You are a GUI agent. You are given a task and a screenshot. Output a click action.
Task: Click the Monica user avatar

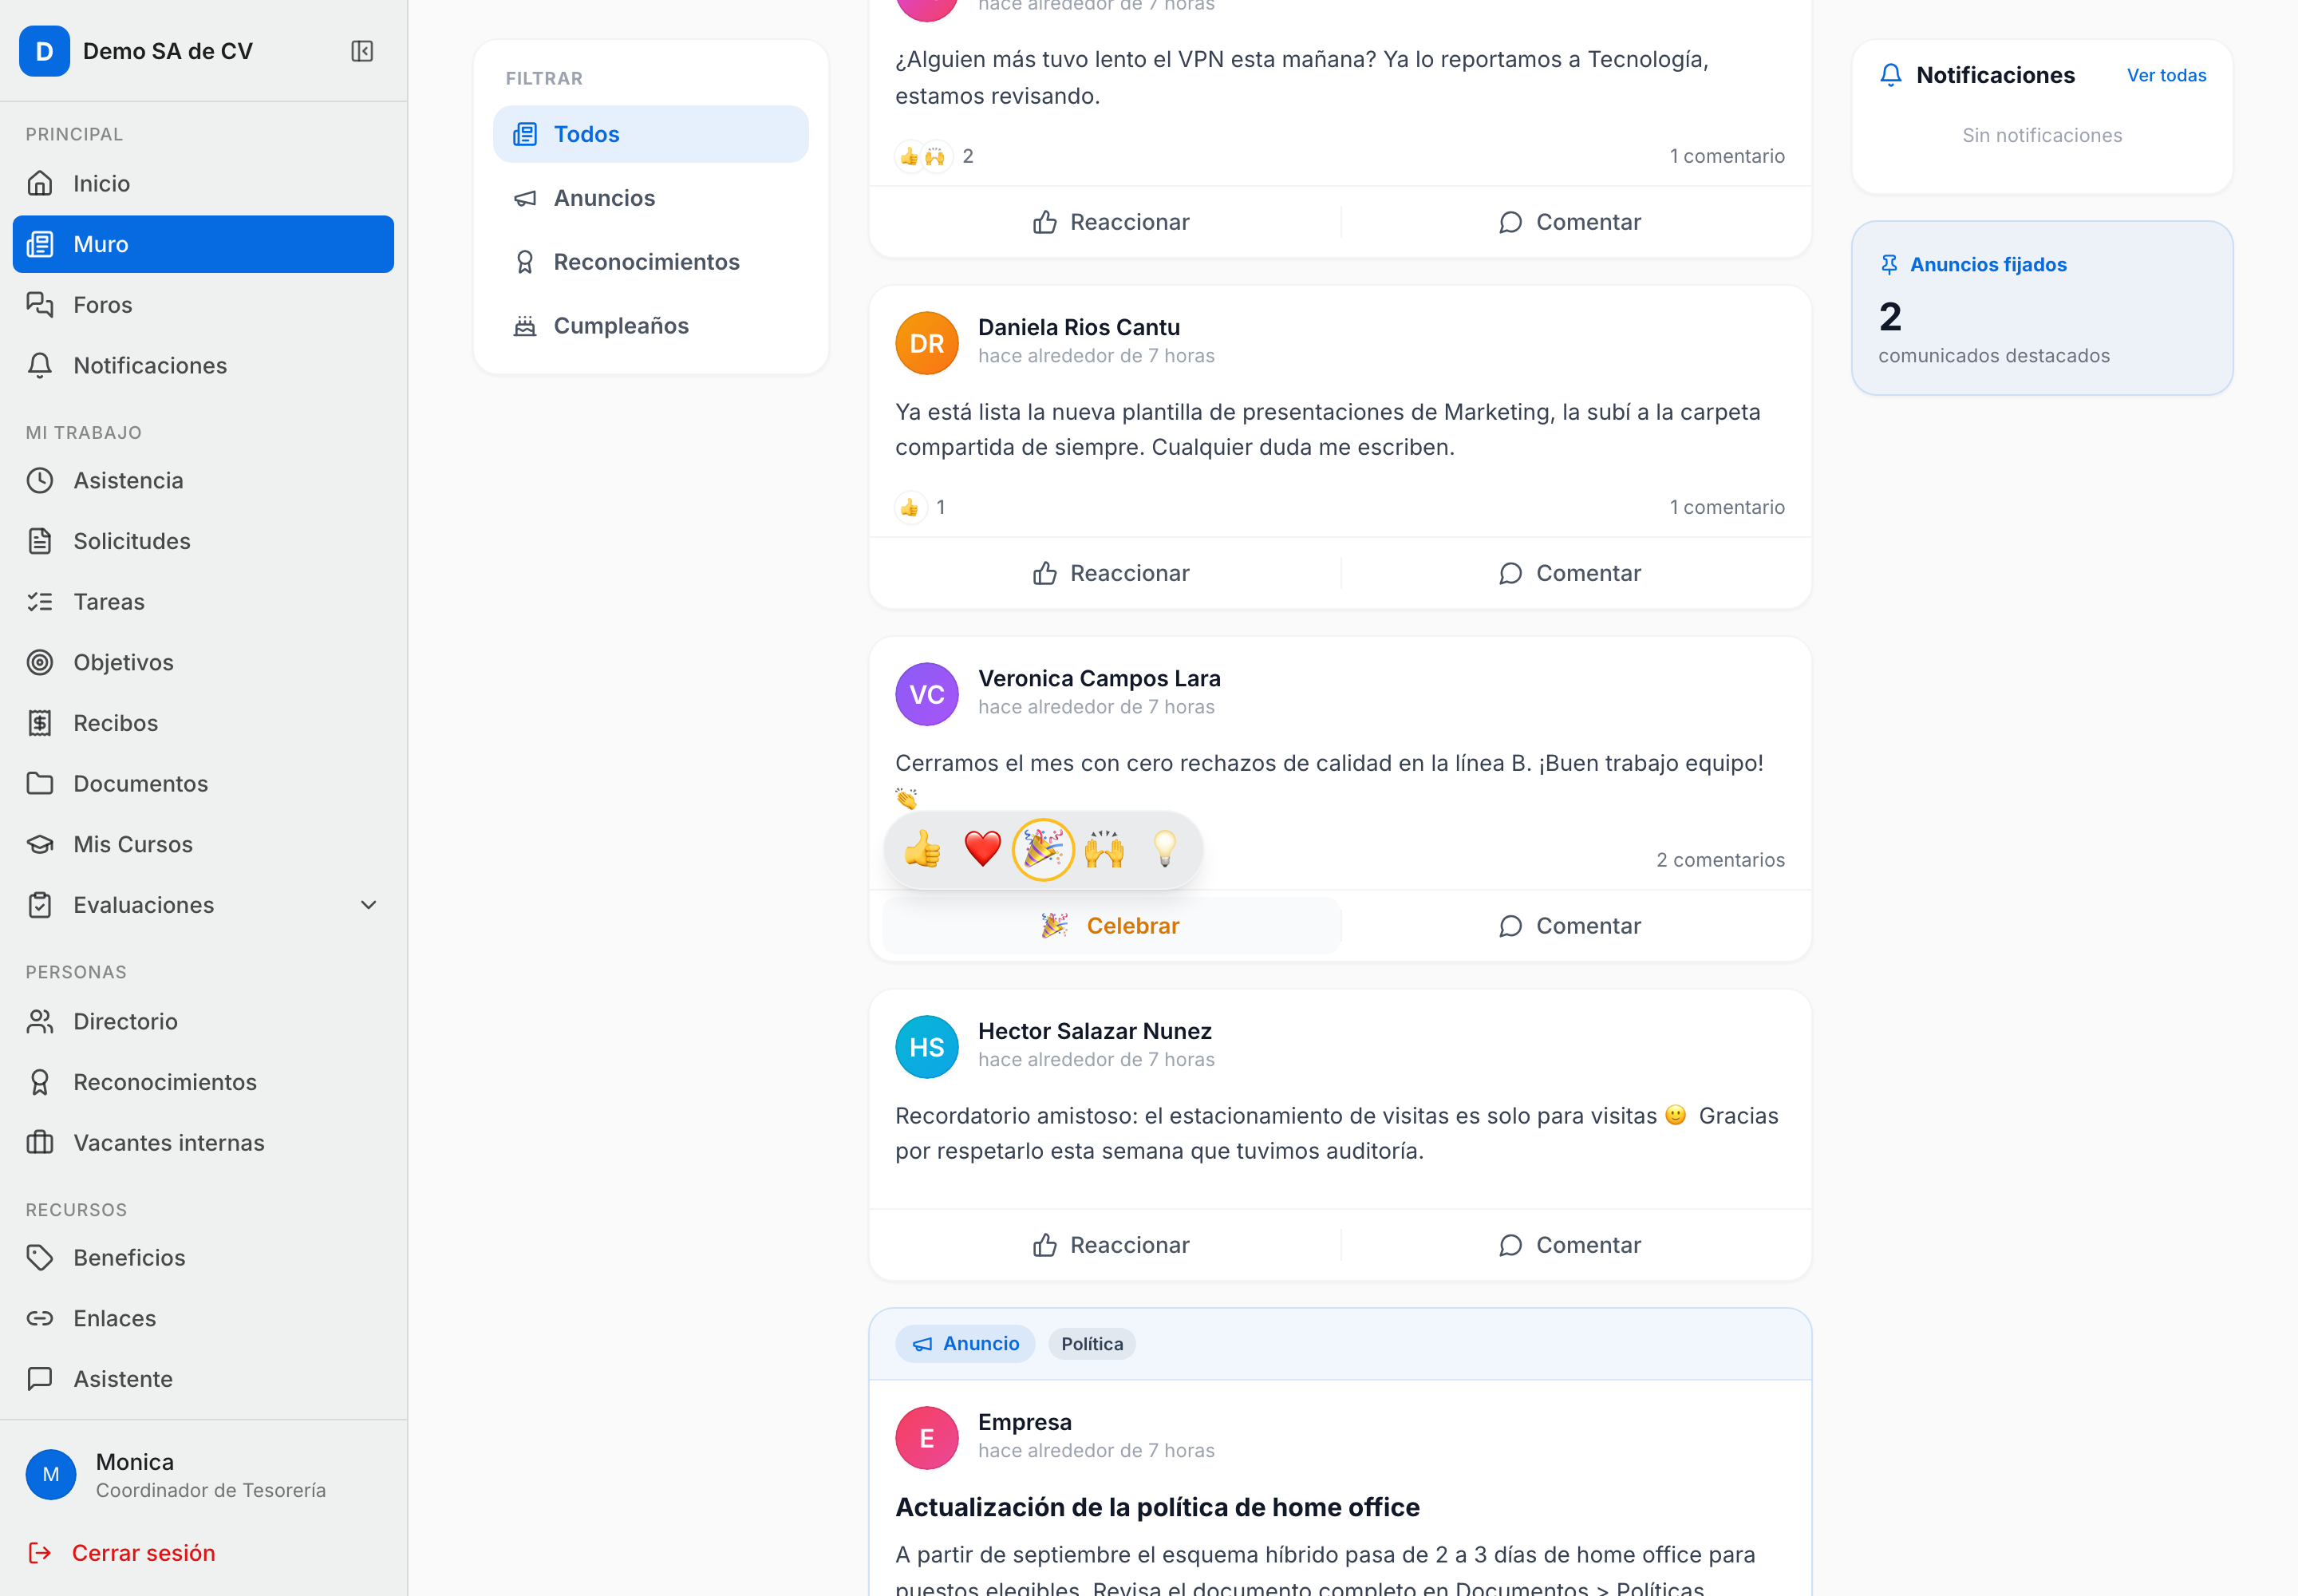tap(51, 1475)
